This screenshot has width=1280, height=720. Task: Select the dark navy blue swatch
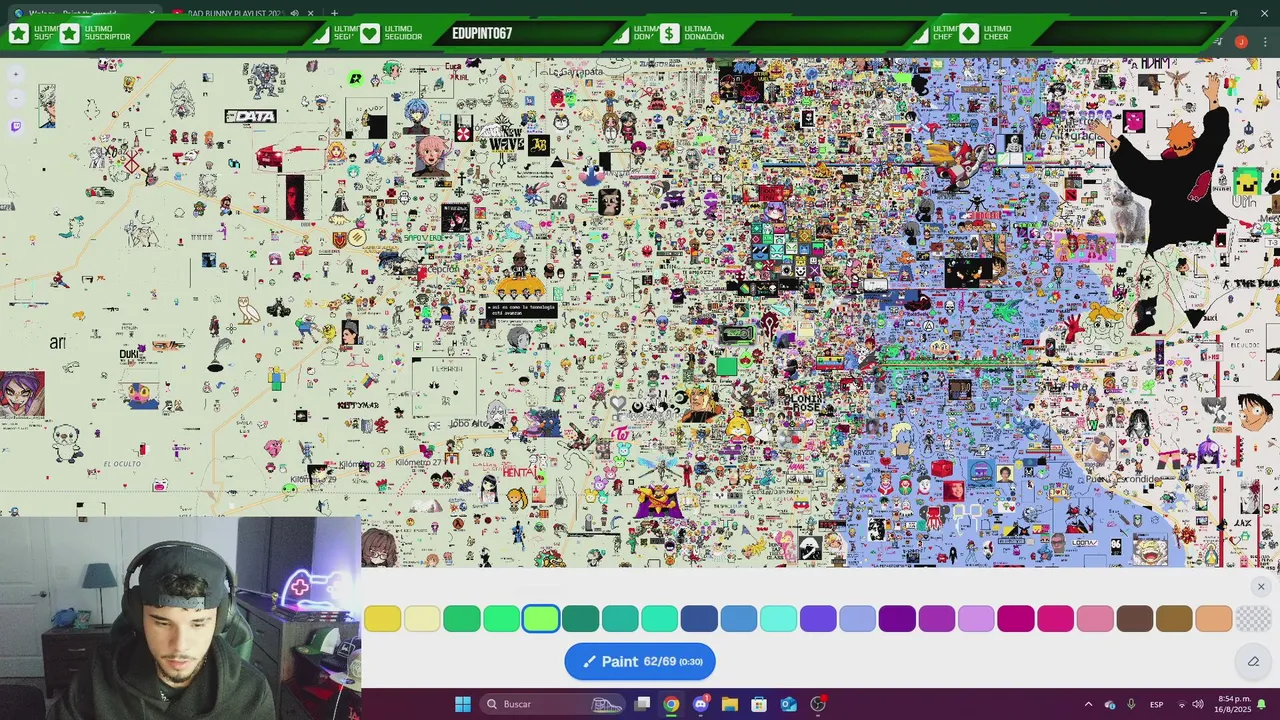[x=699, y=619]
